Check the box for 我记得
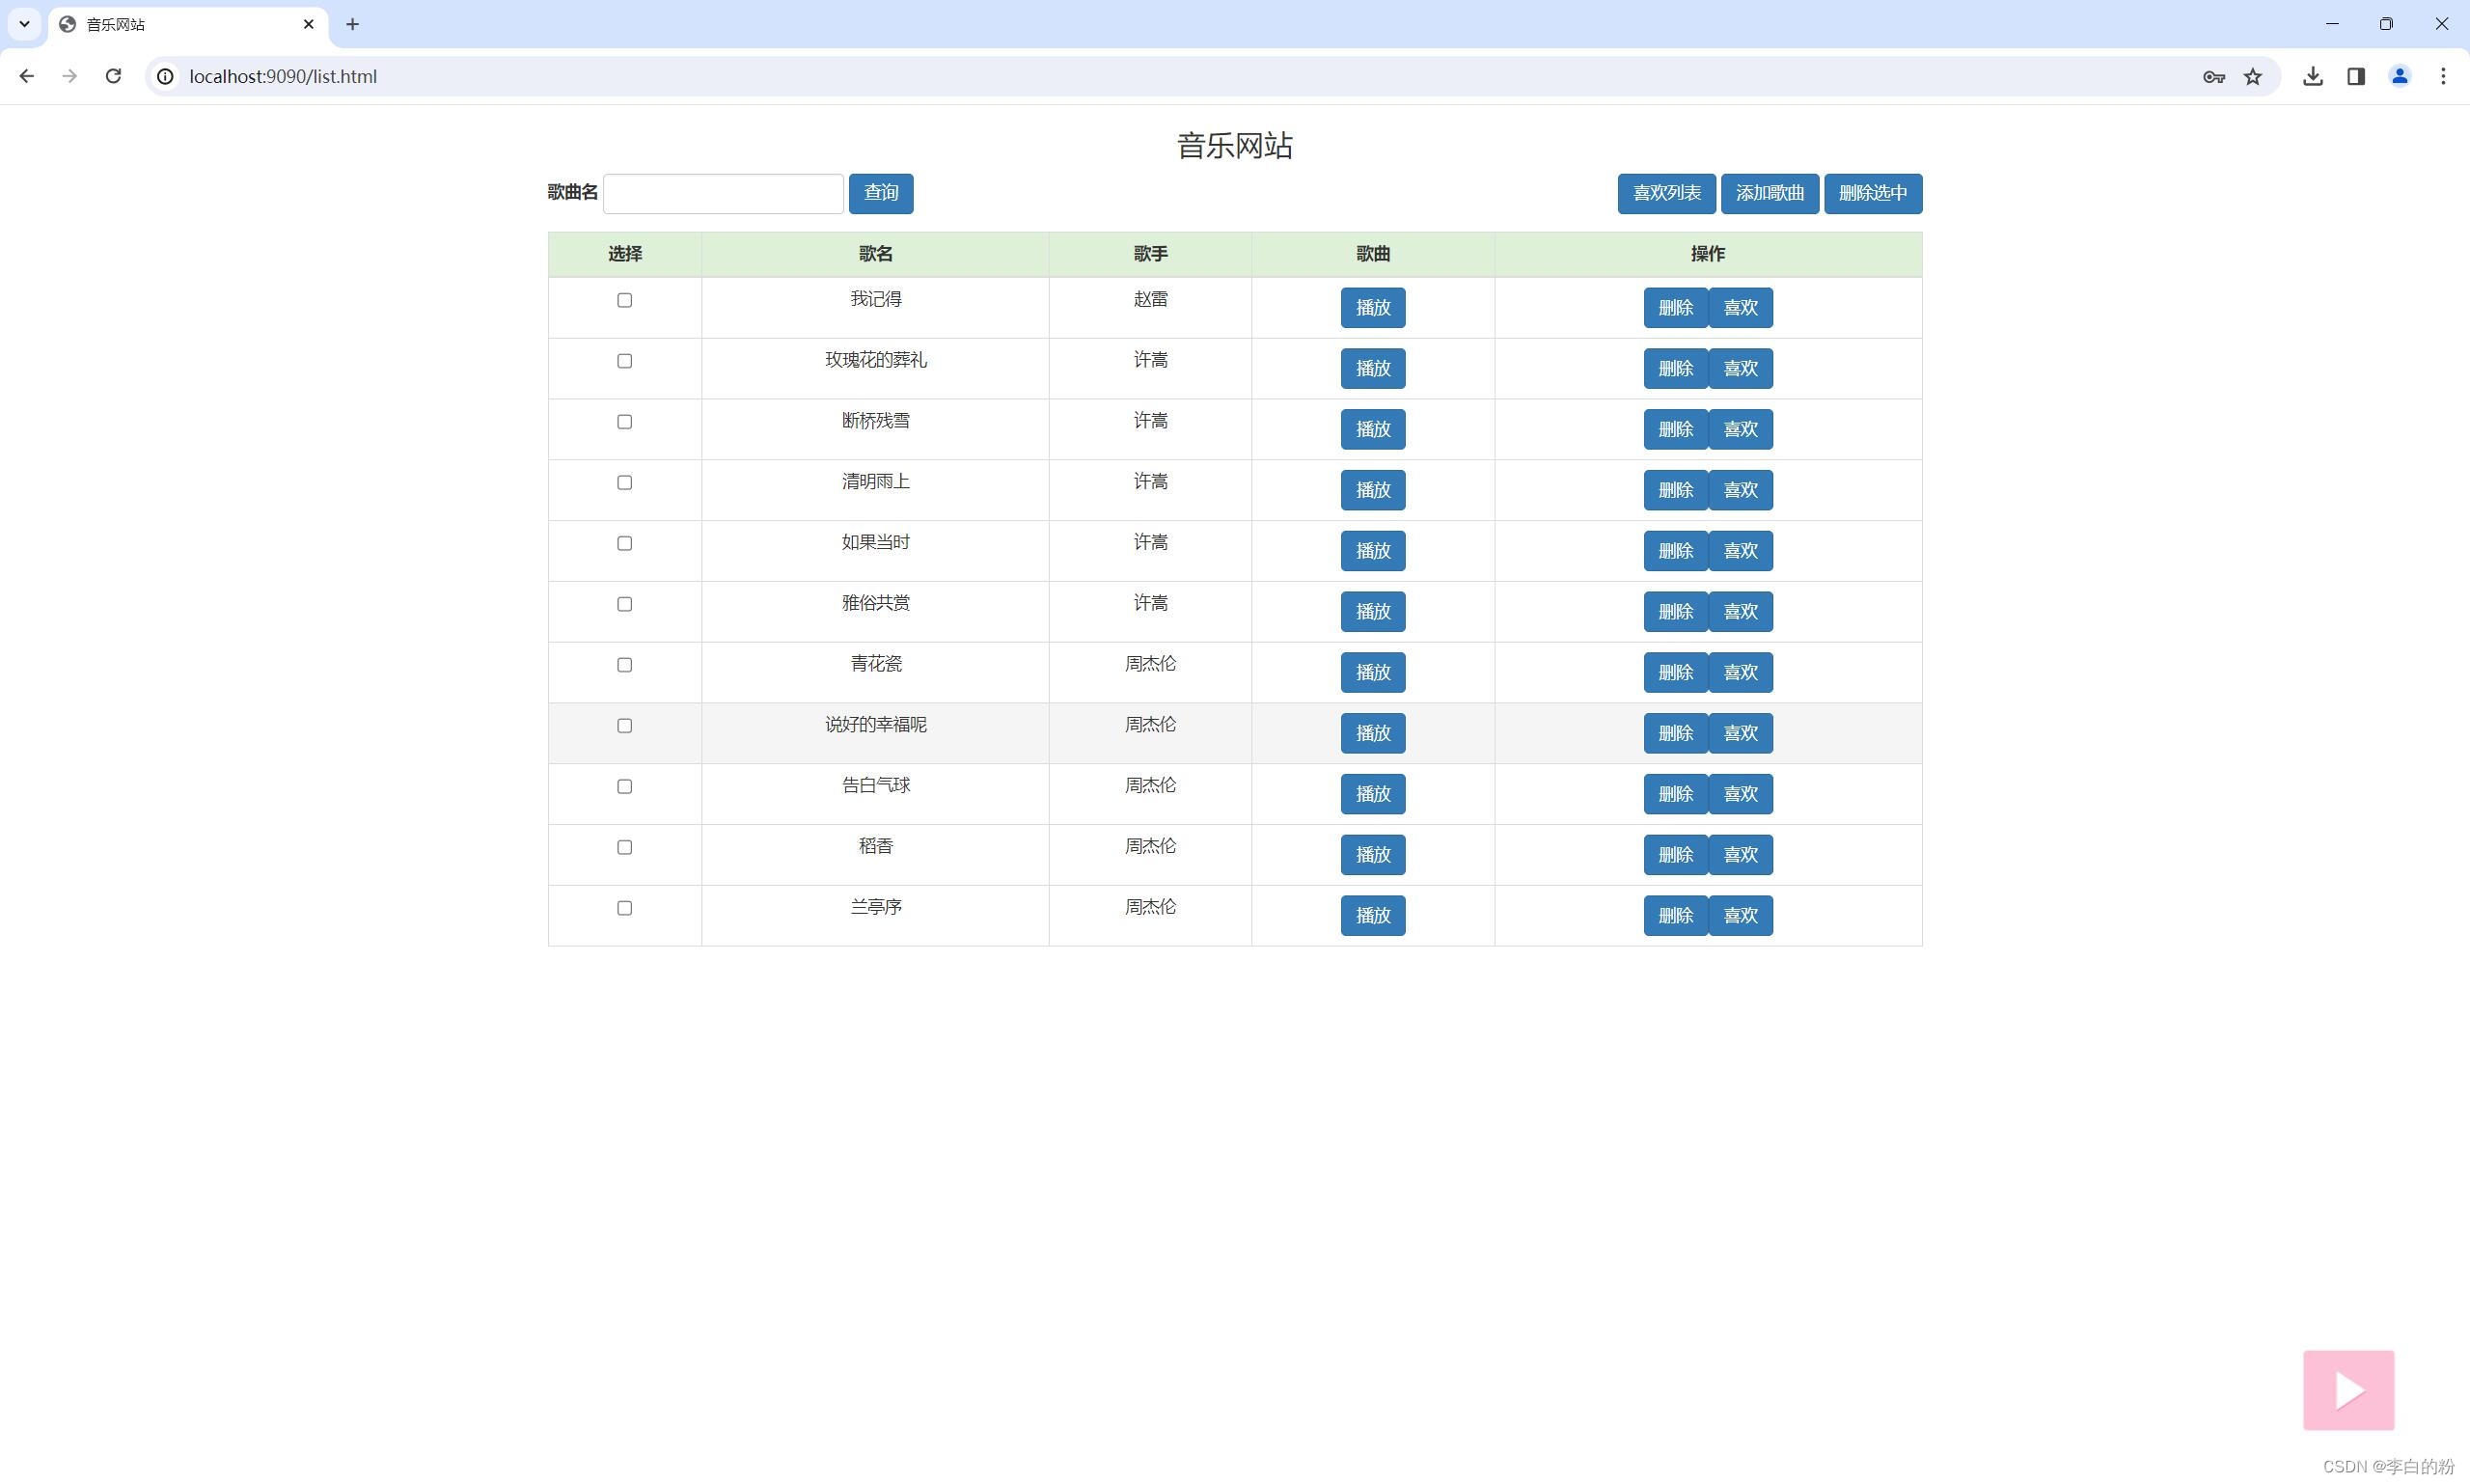 tap(625, 300)
